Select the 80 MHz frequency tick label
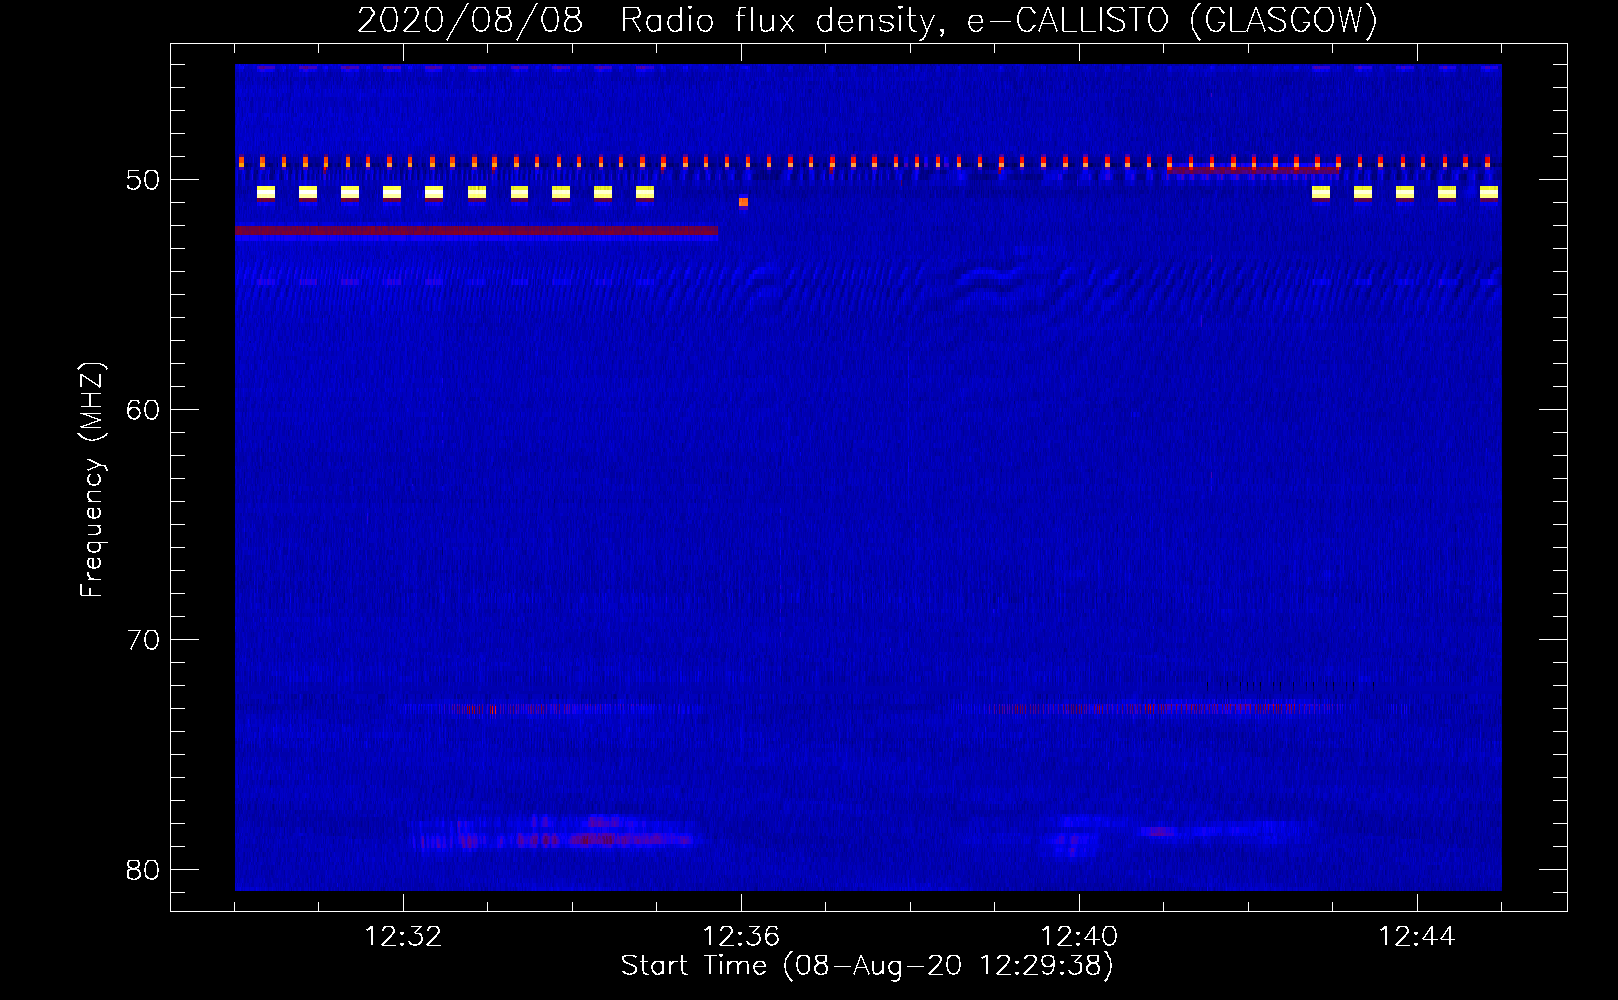 (x=143, y=870)
